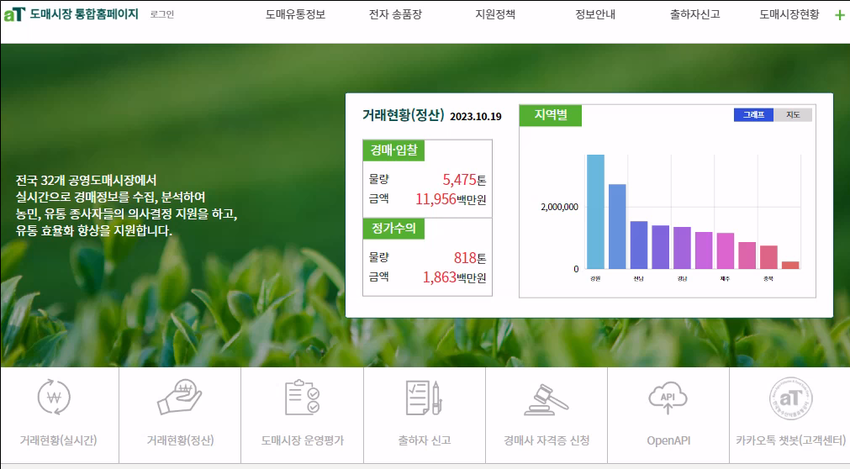This screenshot has height=469, width=850.
Task: Open the 전자 송품장 menu
Action: click(x=395, y=15)
